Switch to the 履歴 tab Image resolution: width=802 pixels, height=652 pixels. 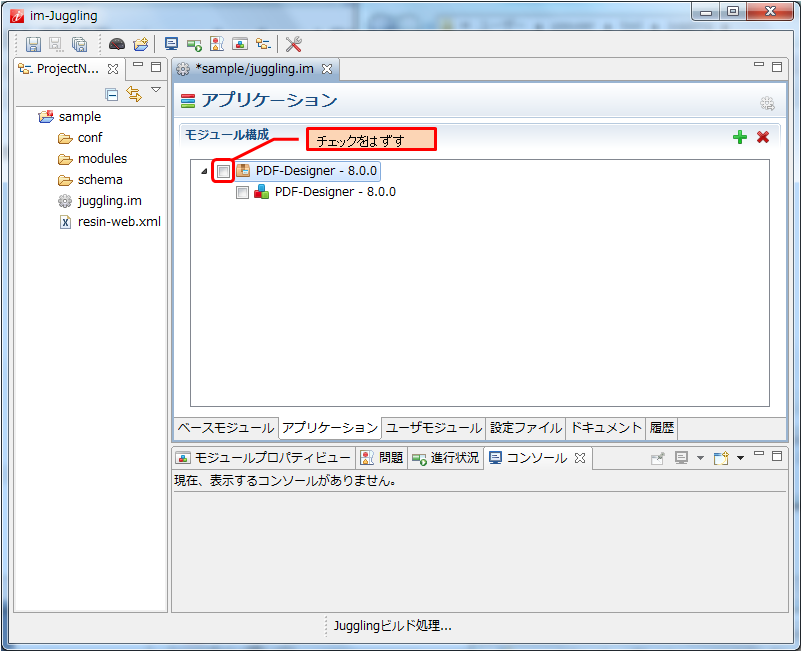point(662,428)
